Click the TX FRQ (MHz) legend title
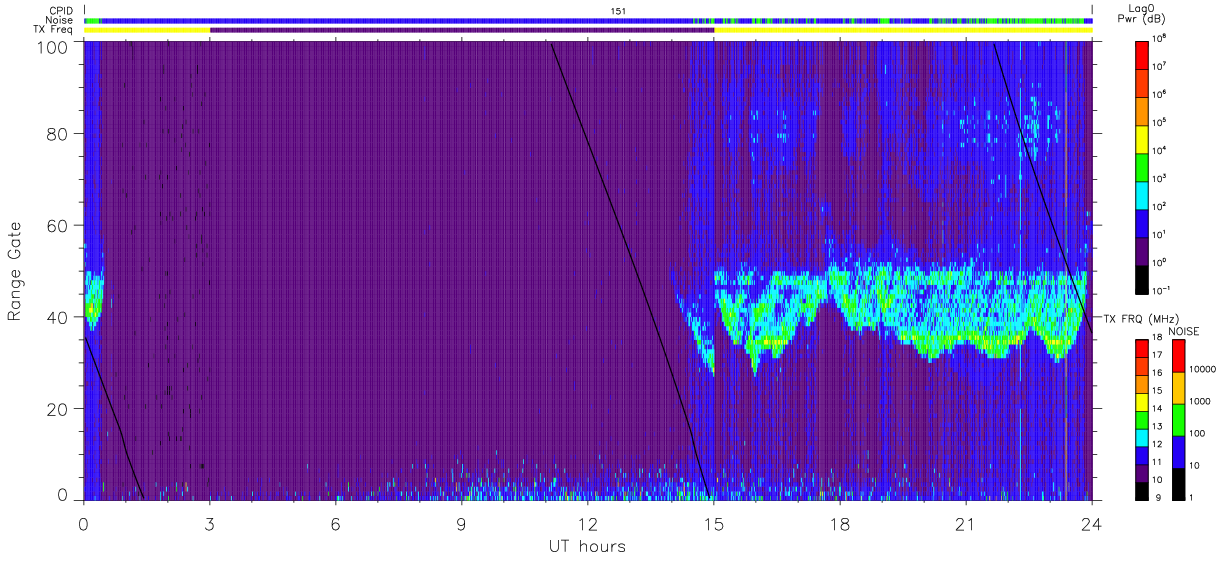 point(1141,318)
